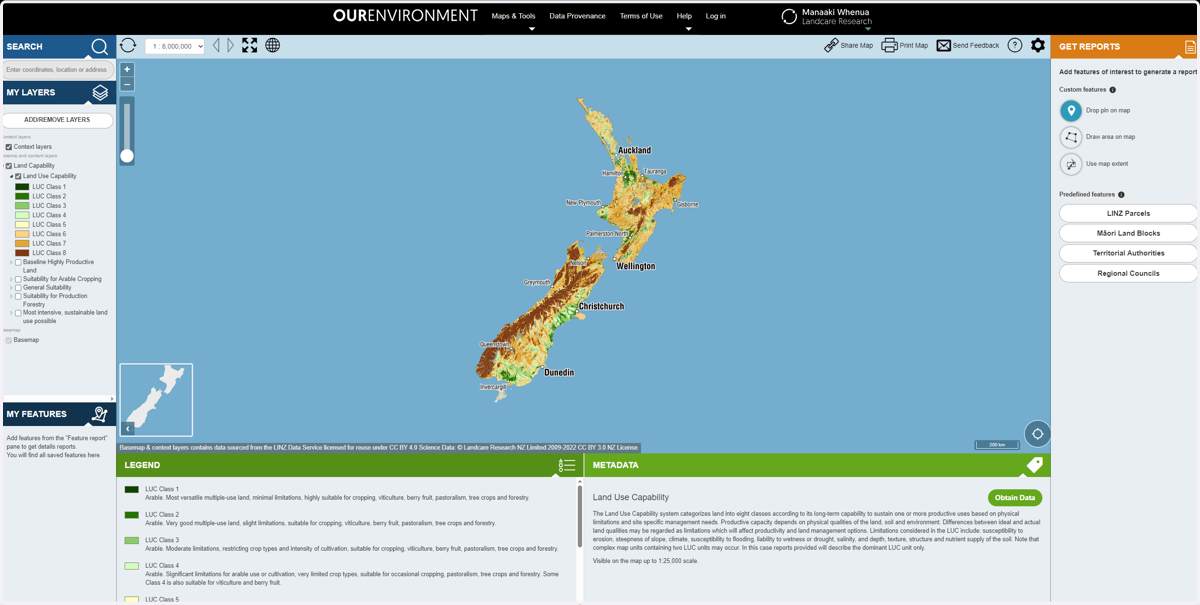Refresh the map with the reload icon
The height and width of the screenshot is (605, 1200).
click(x=128, y=45)
